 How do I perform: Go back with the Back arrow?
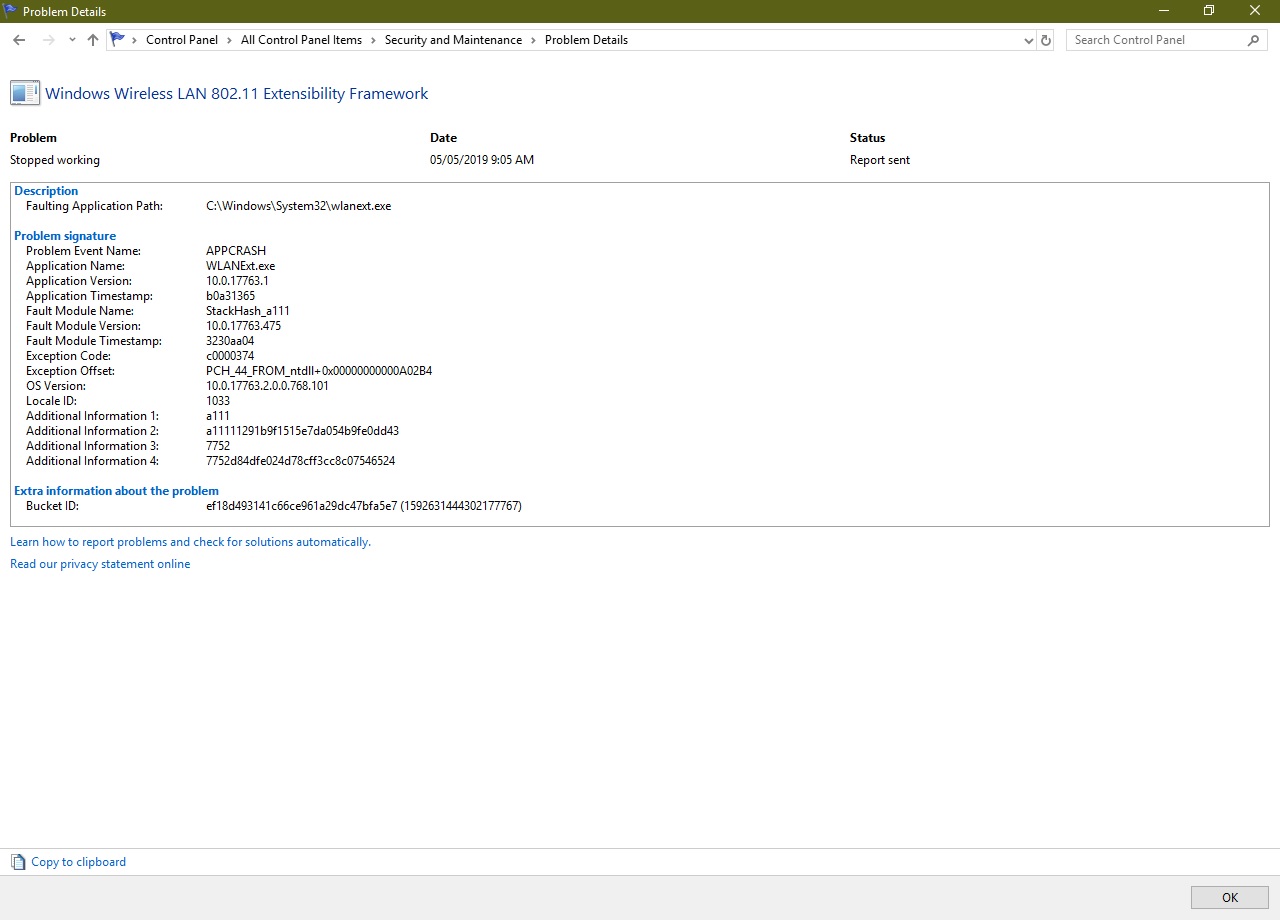coord(19,40)
